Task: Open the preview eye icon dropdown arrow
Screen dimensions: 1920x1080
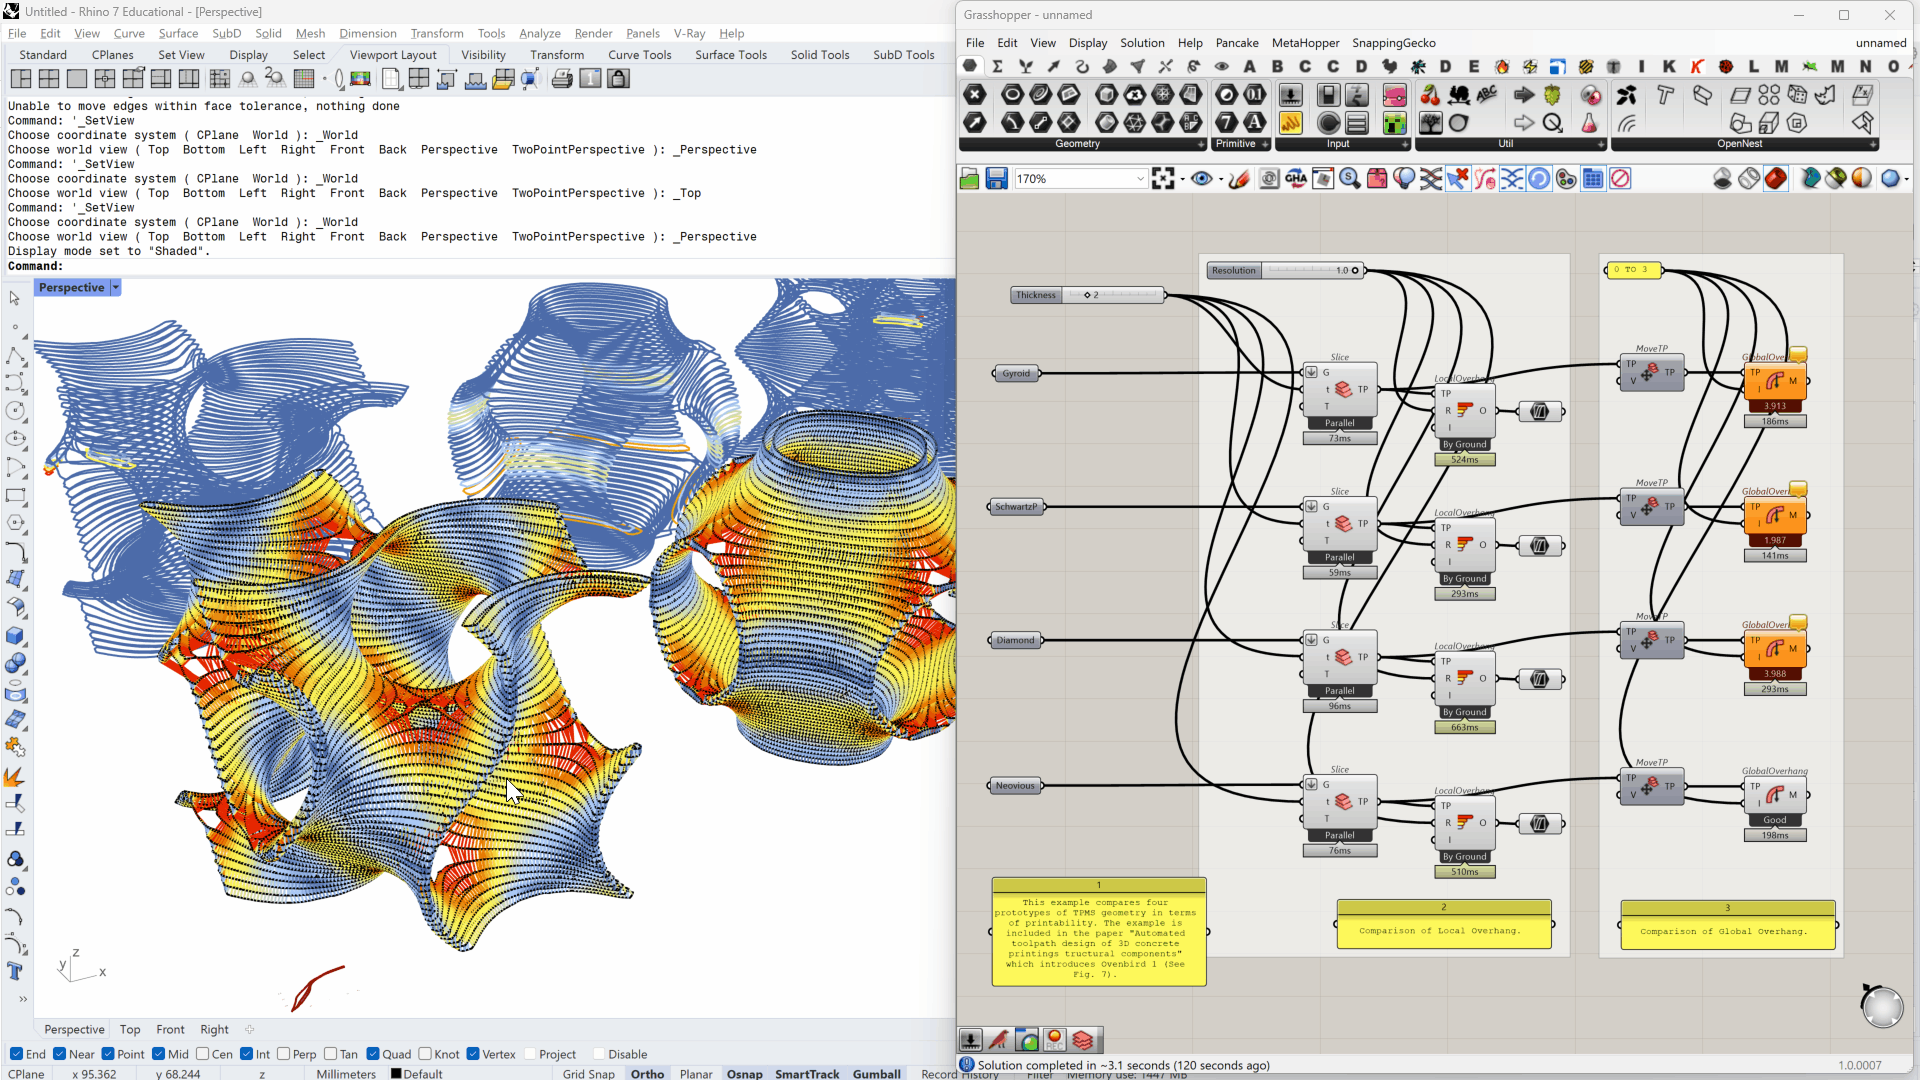Action: pyautogui.click(x=1220, y=180)
